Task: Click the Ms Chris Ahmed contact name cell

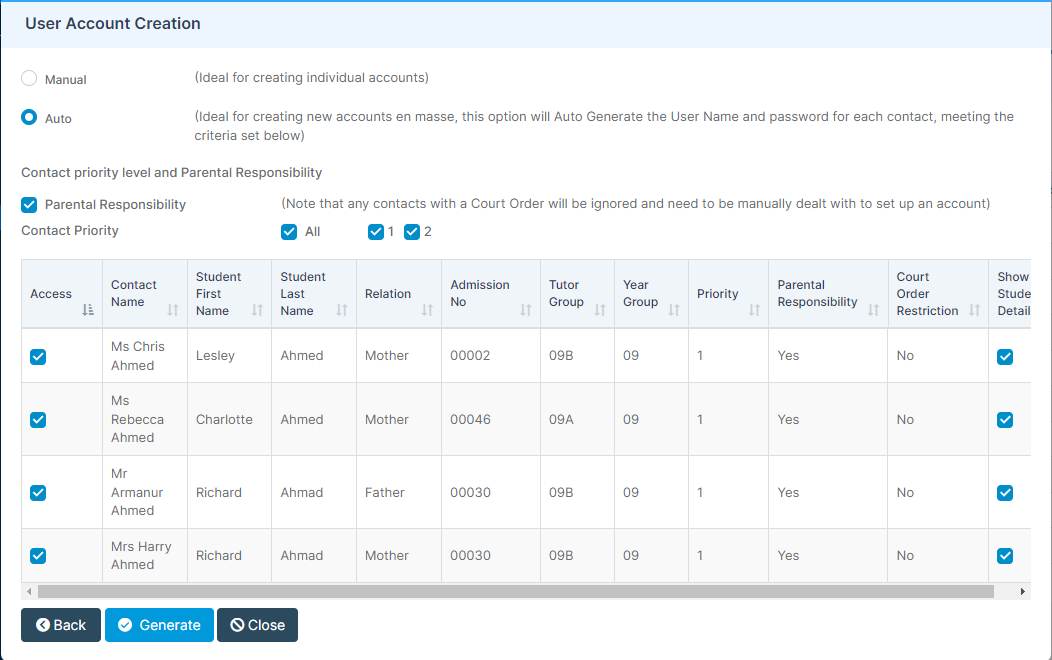Action: [145, 355]
